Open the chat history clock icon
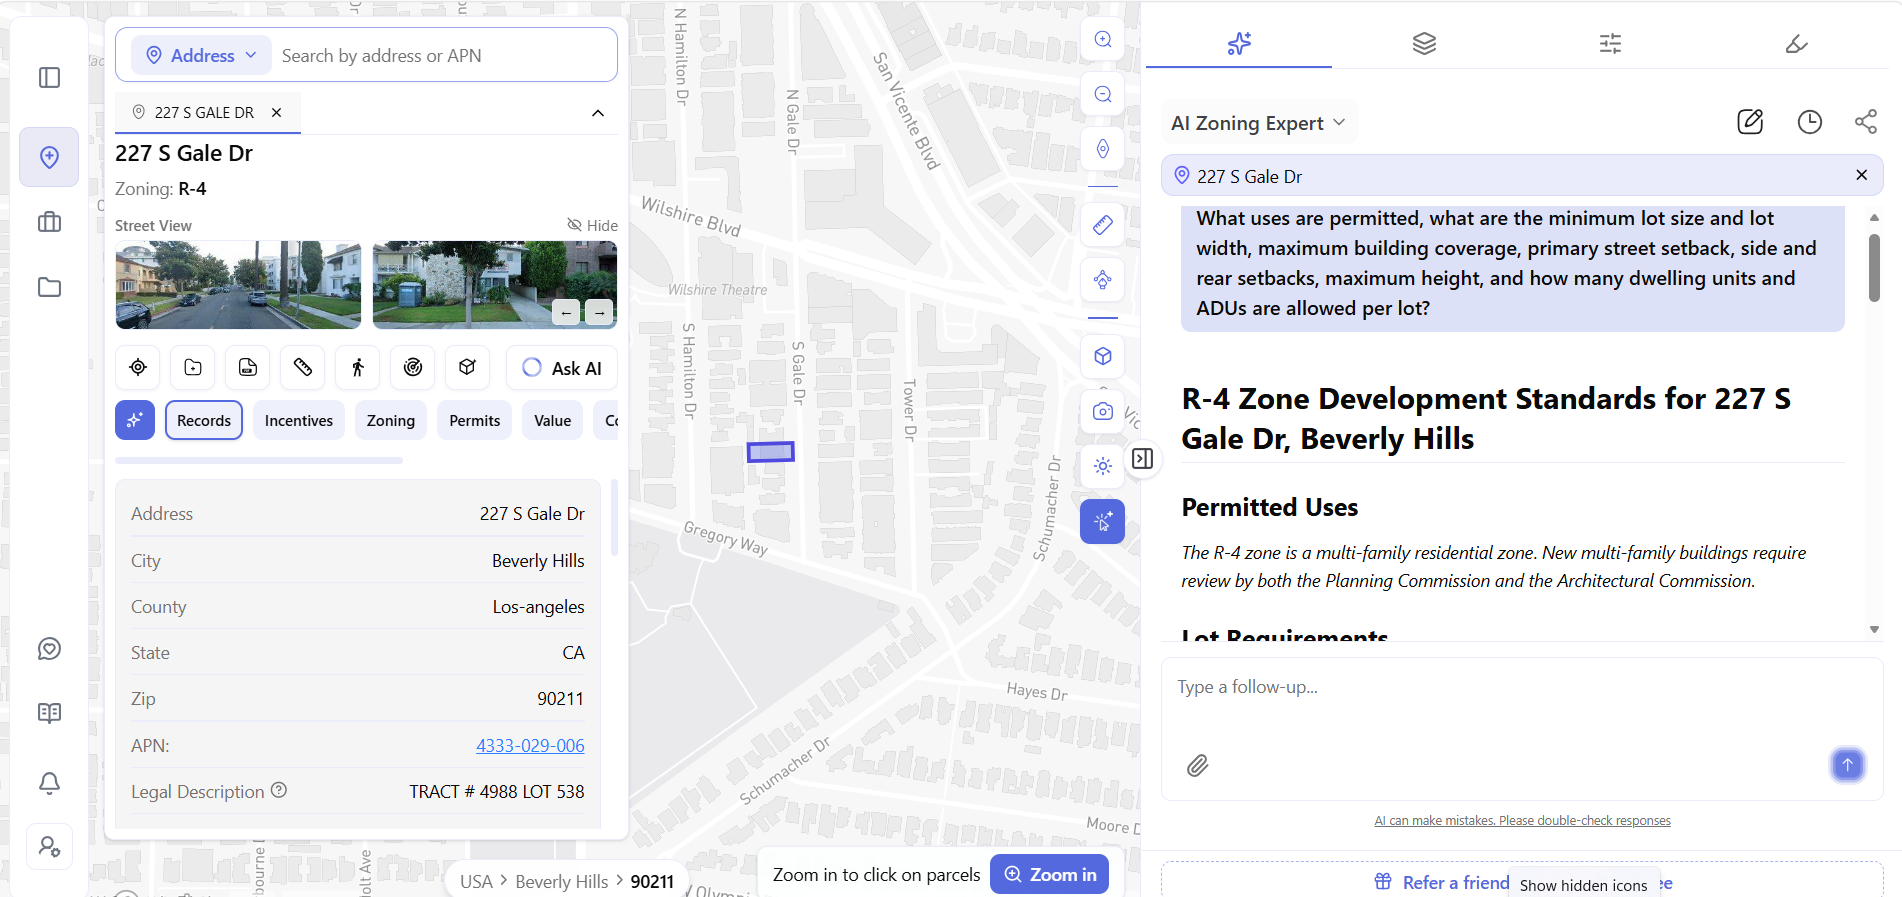This screenshot has height=897, width=1902. tap(1810, 122)
